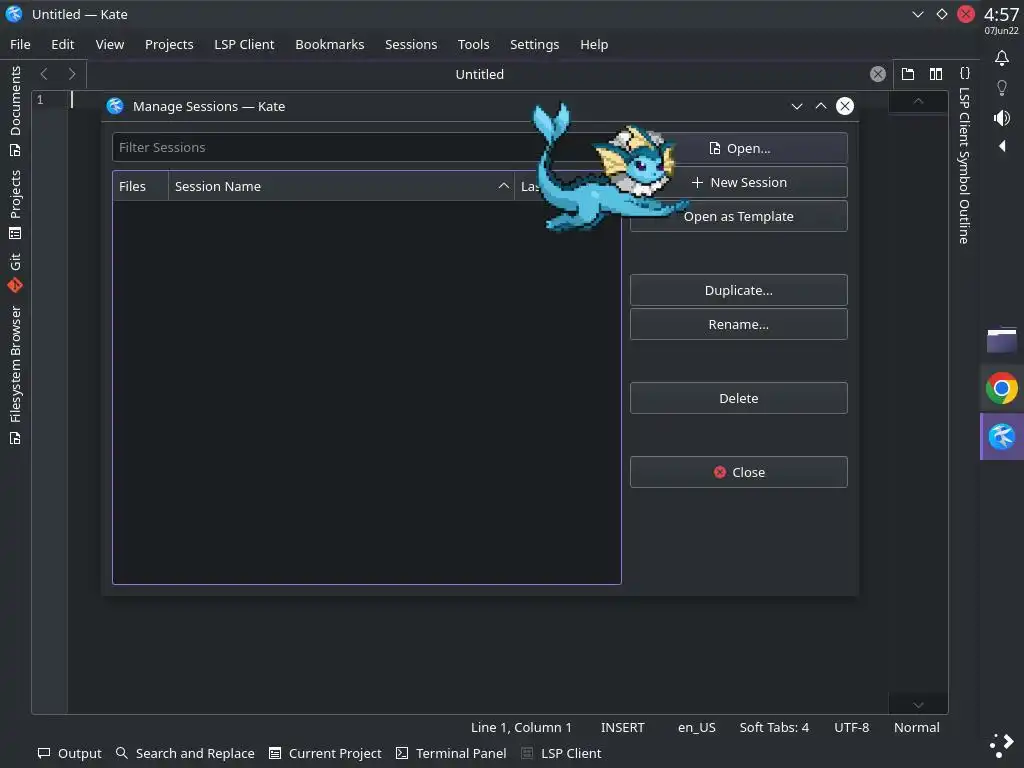Click the scrollbar up arrow in the editor
Viewport: 1024px width, 768px height.
click(918, 101)
